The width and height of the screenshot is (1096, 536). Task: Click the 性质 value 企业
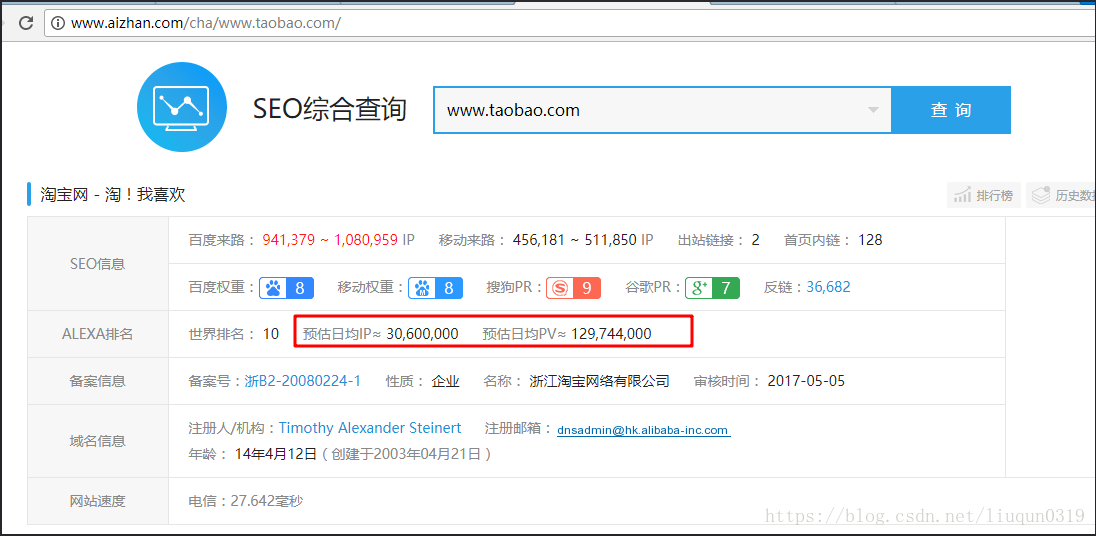445,381
